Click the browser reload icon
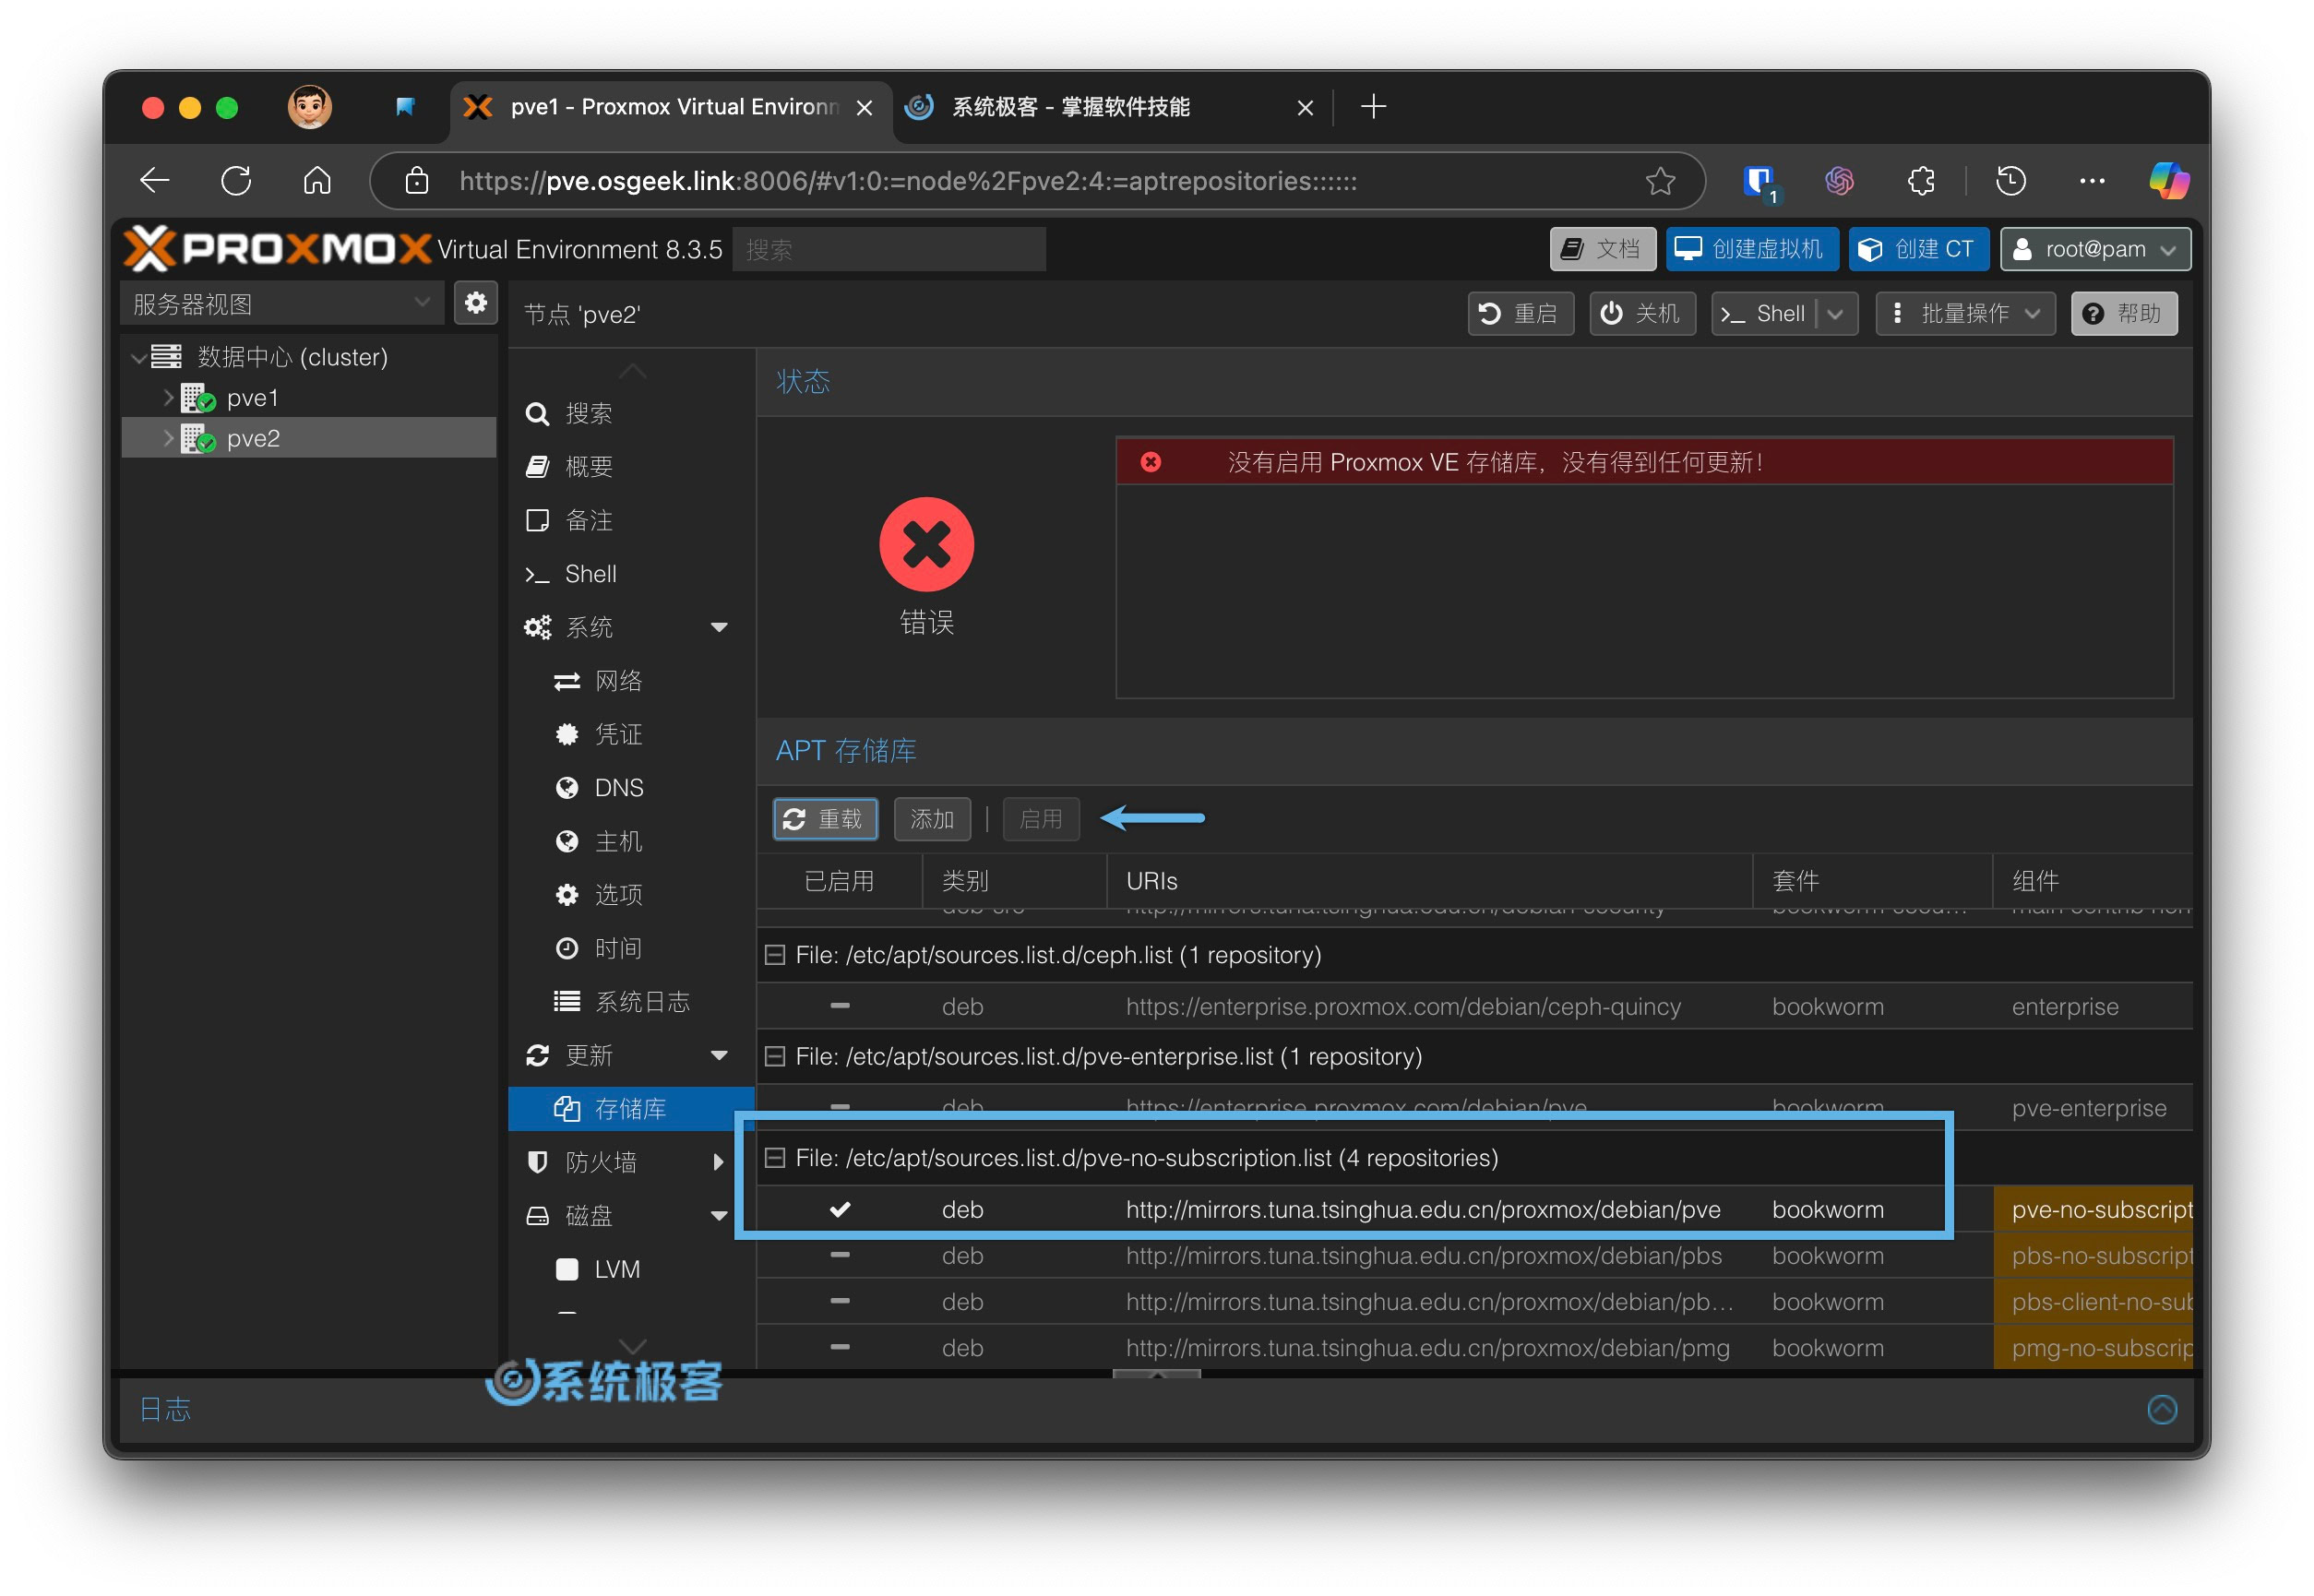The height and width of the screenshot is (1596, 2314). point(236,181)
